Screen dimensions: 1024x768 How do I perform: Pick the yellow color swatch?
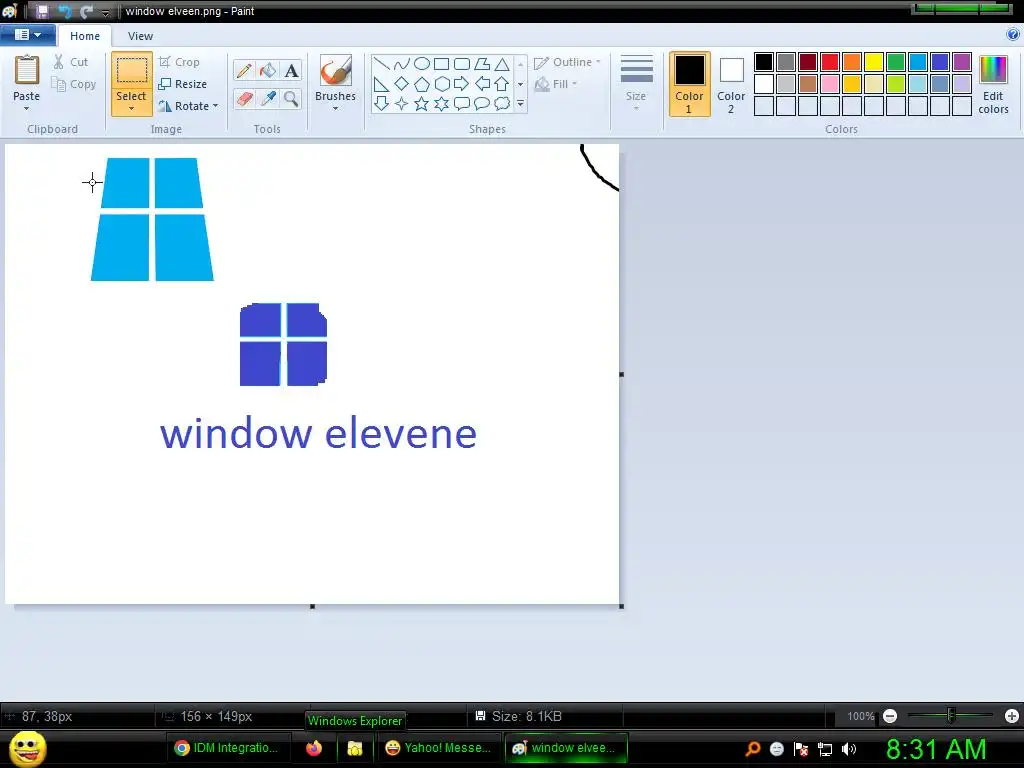(x=874, y=62)
